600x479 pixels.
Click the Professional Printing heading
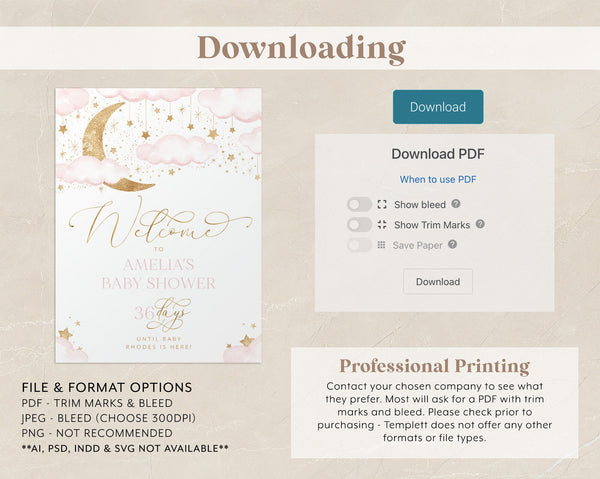tap(434, 366)
